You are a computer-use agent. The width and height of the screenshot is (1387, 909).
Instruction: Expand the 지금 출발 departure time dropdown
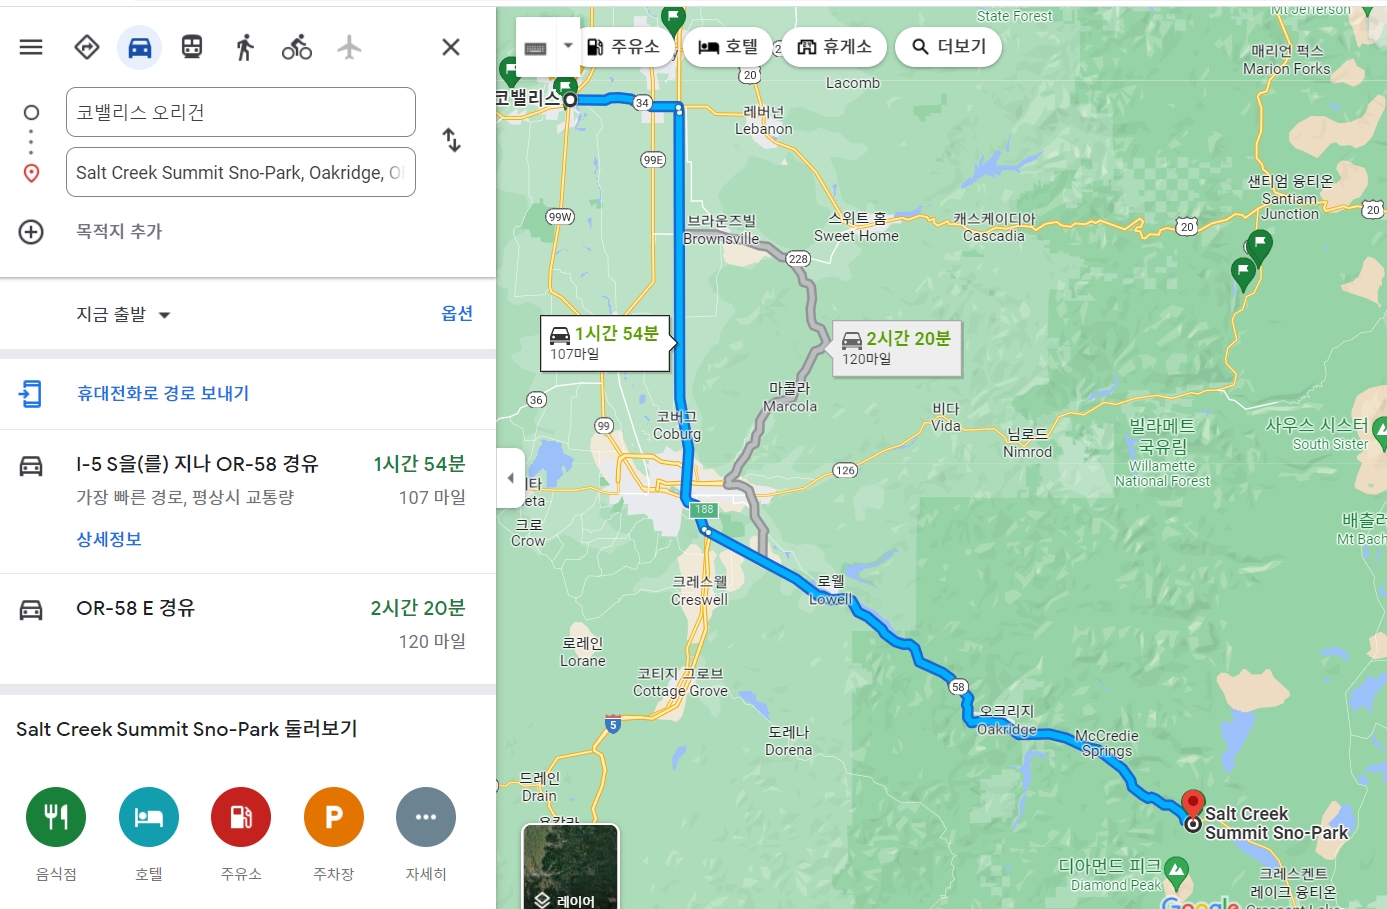[x=124, y=315]
